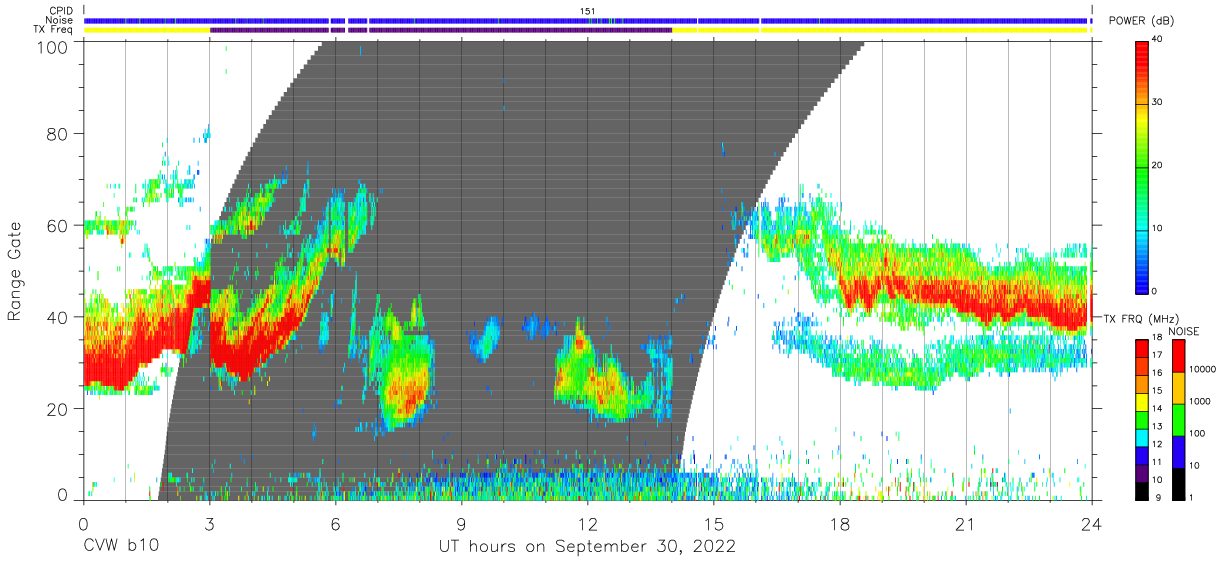1228x567 pixels.
Task: Click the blue Noise strip above the plot
Action: pyautogui.click(x=587, y=20)
